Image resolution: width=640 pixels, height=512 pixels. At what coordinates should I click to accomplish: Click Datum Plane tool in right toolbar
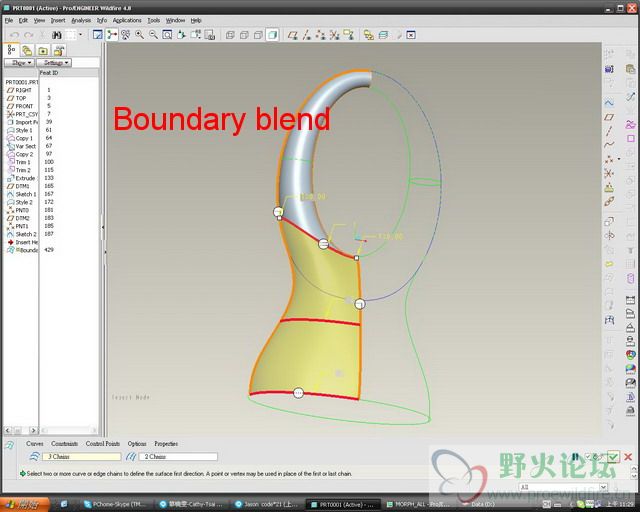609,118
